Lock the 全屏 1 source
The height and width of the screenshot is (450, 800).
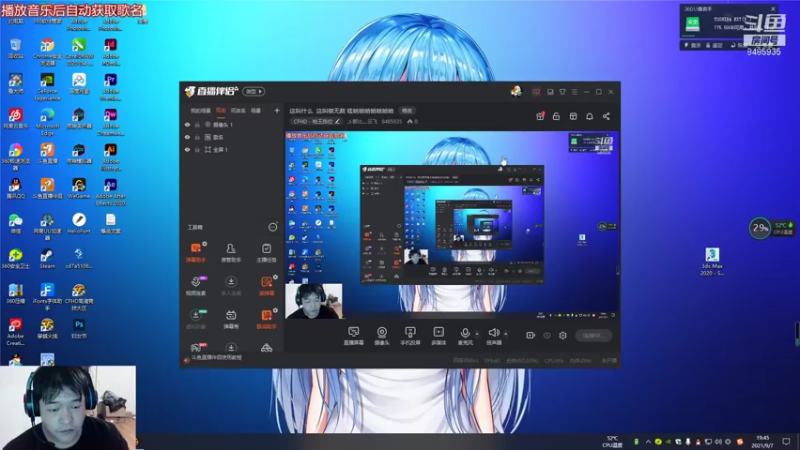pos(197,149)
